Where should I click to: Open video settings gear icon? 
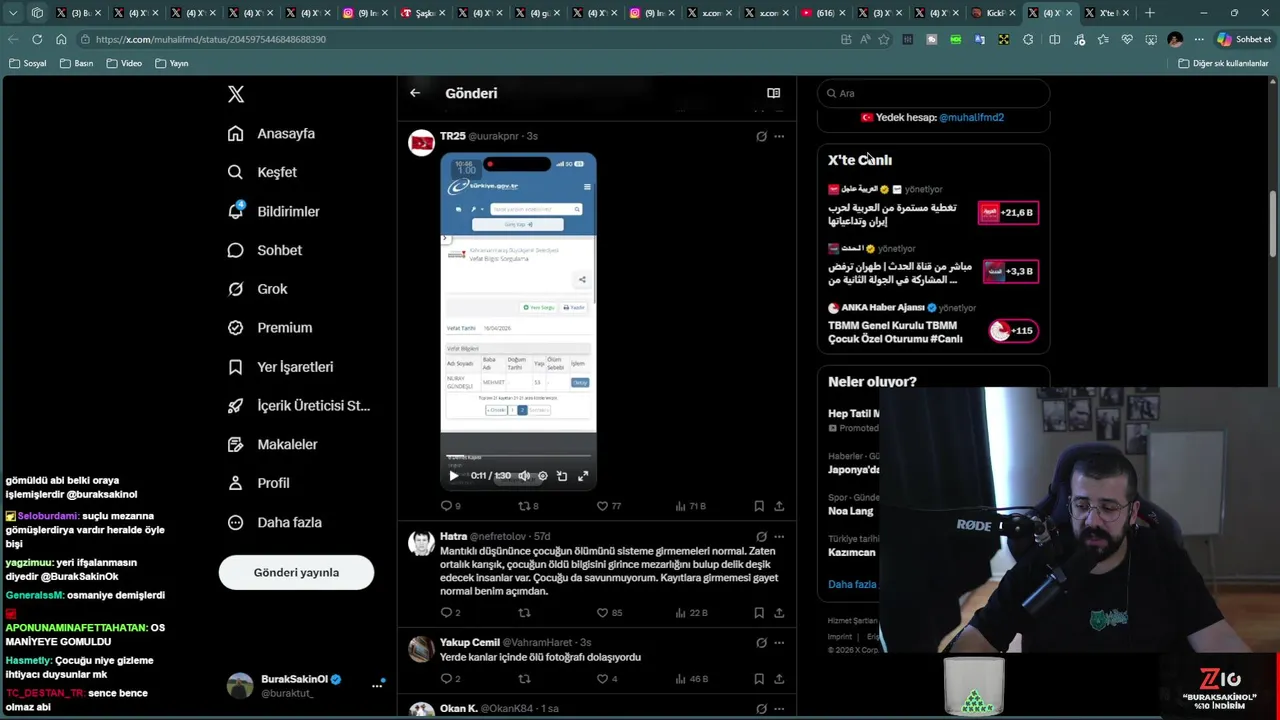543,476
